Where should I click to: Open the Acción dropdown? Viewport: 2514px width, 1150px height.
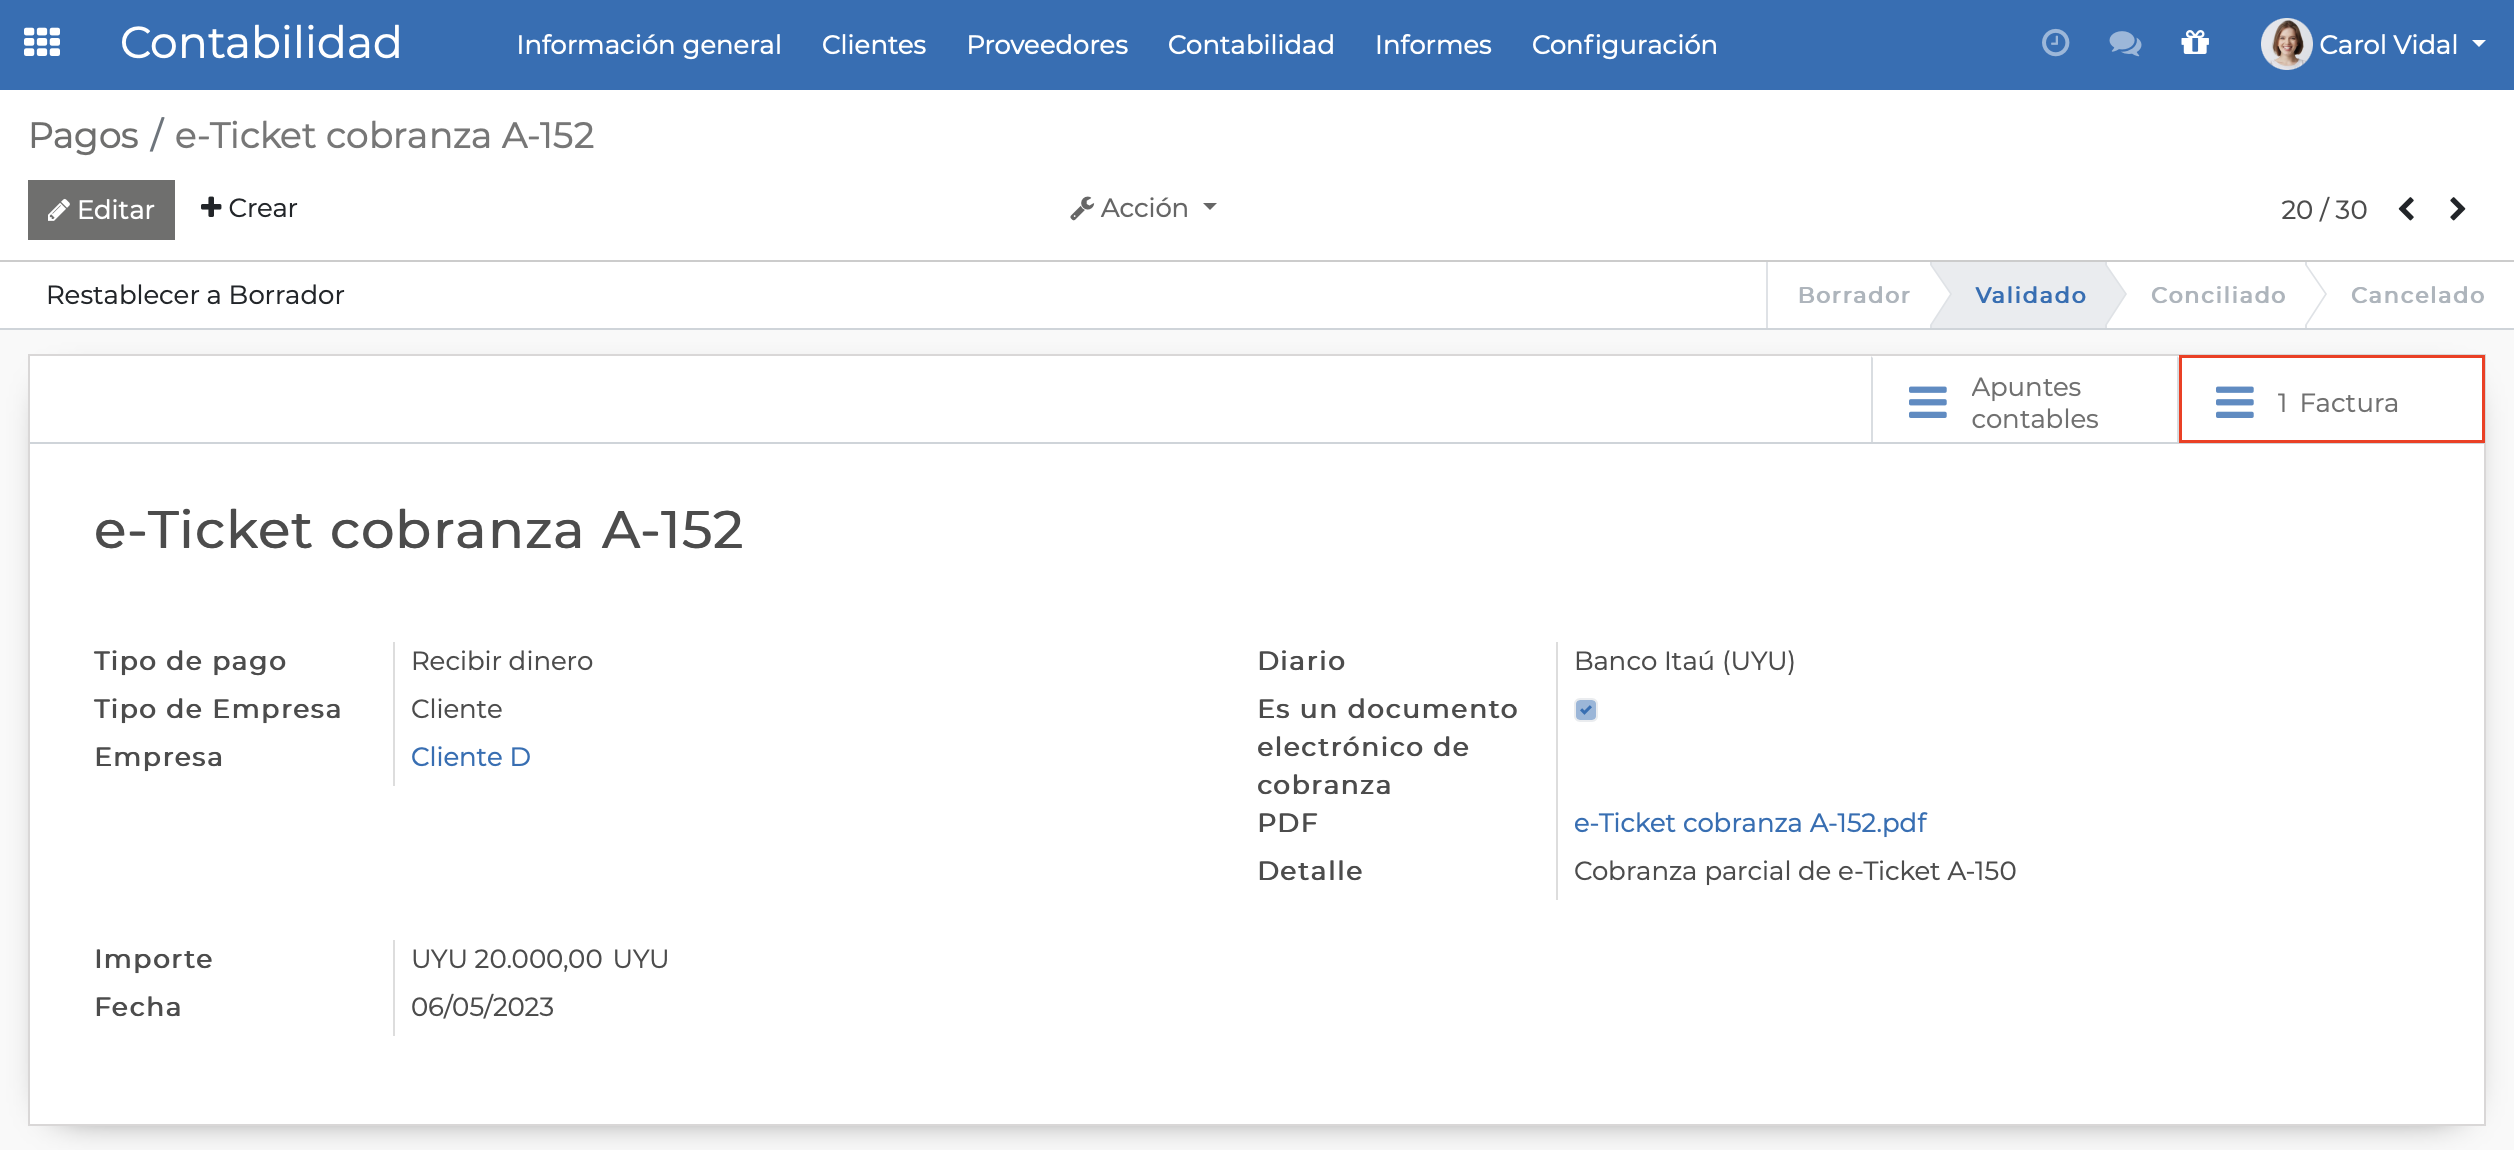pos(1141,207)
